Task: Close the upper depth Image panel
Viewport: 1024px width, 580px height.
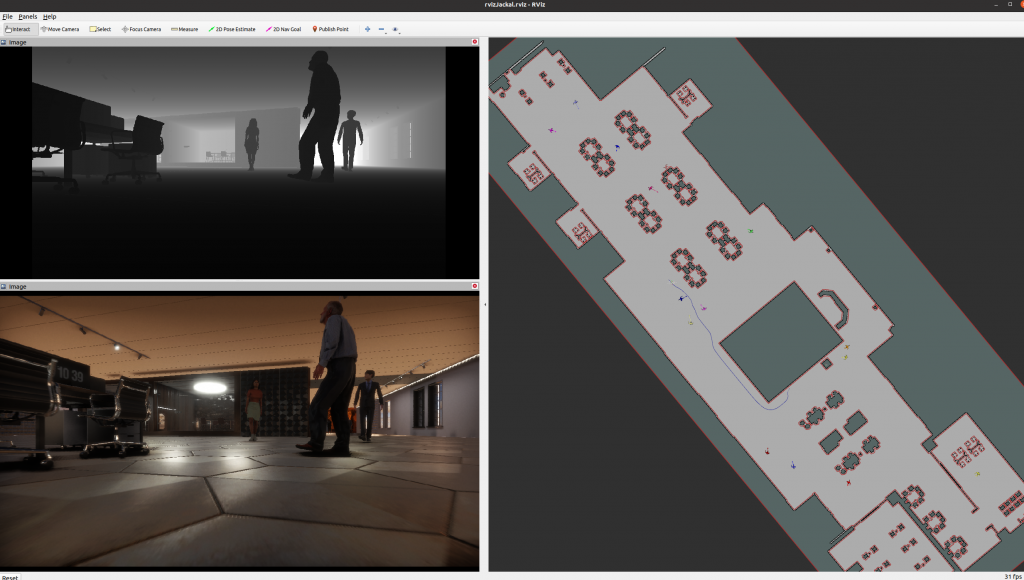Action: click(475, 42)
